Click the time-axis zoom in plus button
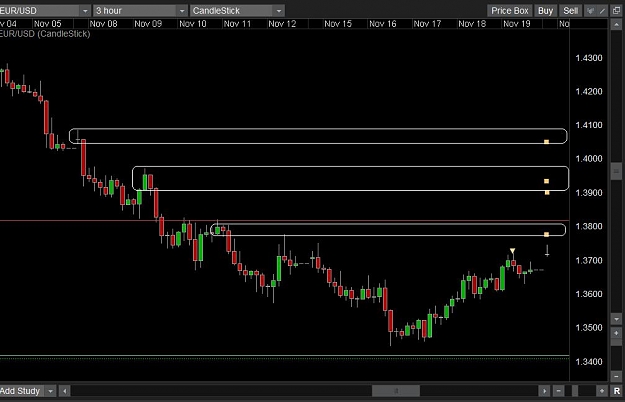Screen dimensions: 625x402 tap(602, 391)
